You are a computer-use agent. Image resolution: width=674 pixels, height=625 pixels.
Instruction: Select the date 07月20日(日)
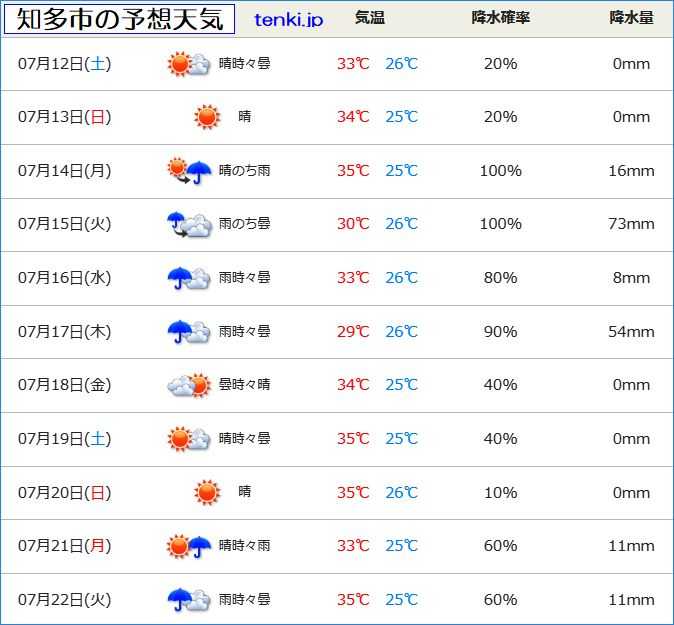[x=64, y=492]
